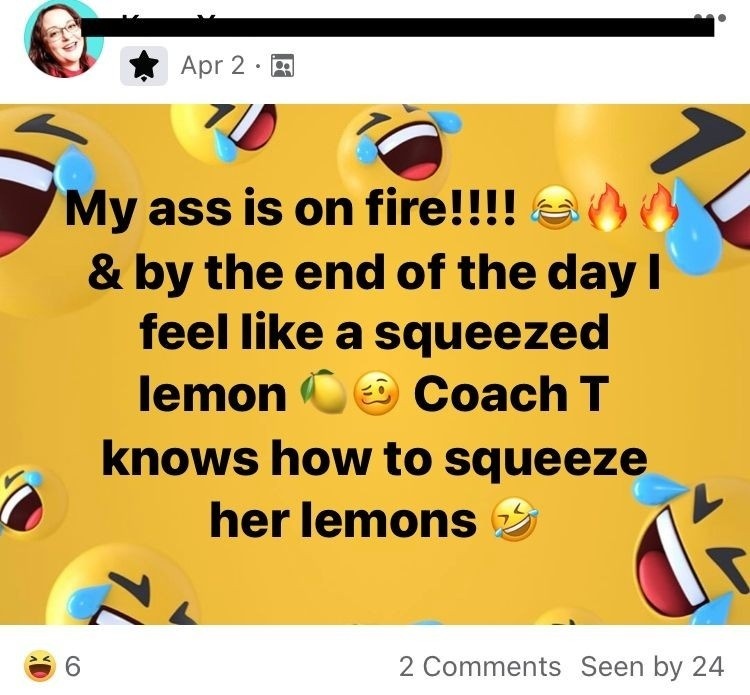This screenshot has width=750, height=695.
Task: Click the Haha reaction emoji icon
Action: click(x=38, y=666)
